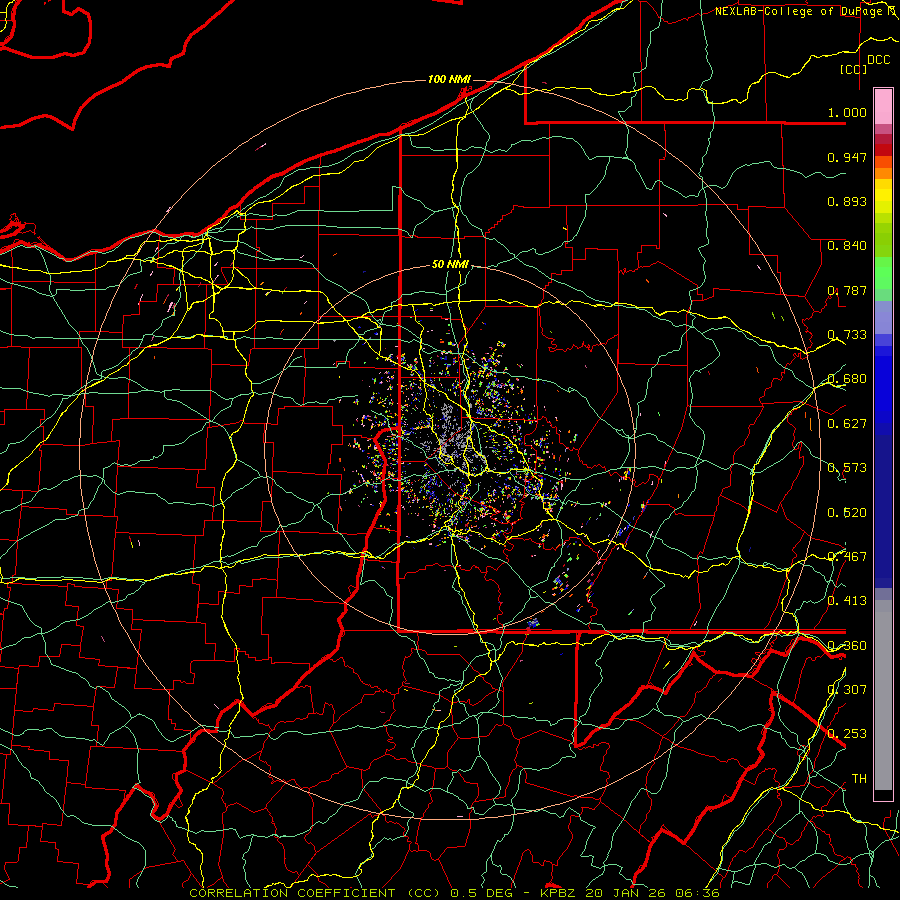Click the 100 NMI range ring label

point(449,79)
